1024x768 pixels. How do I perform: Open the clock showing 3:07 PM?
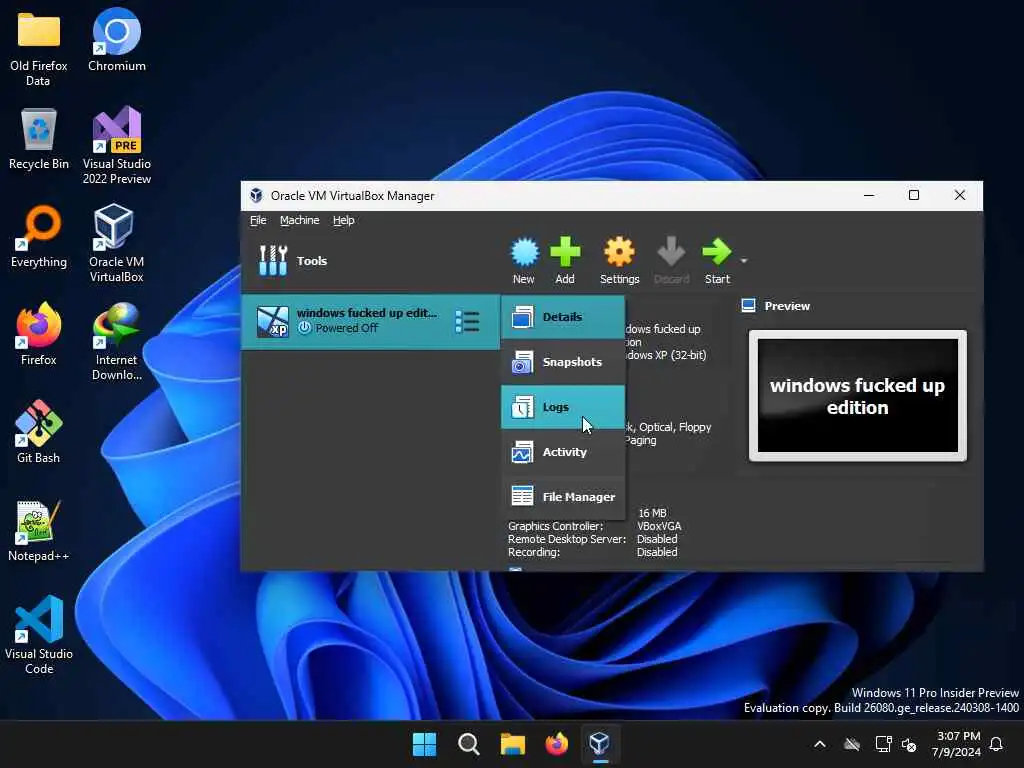point(957,744)
